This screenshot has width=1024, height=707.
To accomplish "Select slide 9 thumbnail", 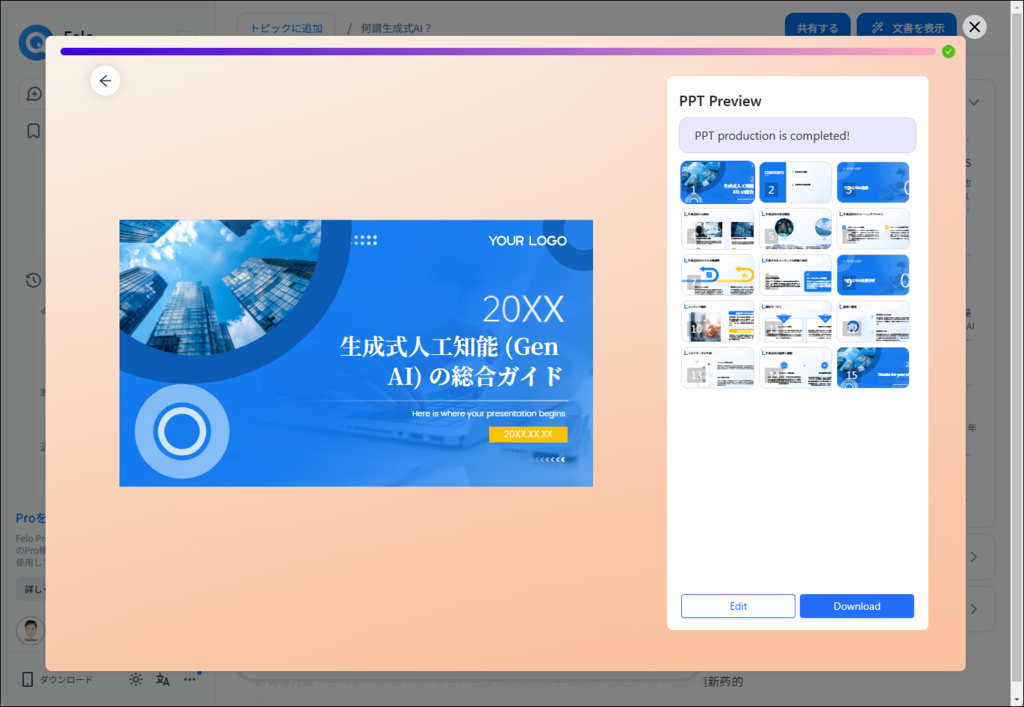I will (x=873, y=275).
